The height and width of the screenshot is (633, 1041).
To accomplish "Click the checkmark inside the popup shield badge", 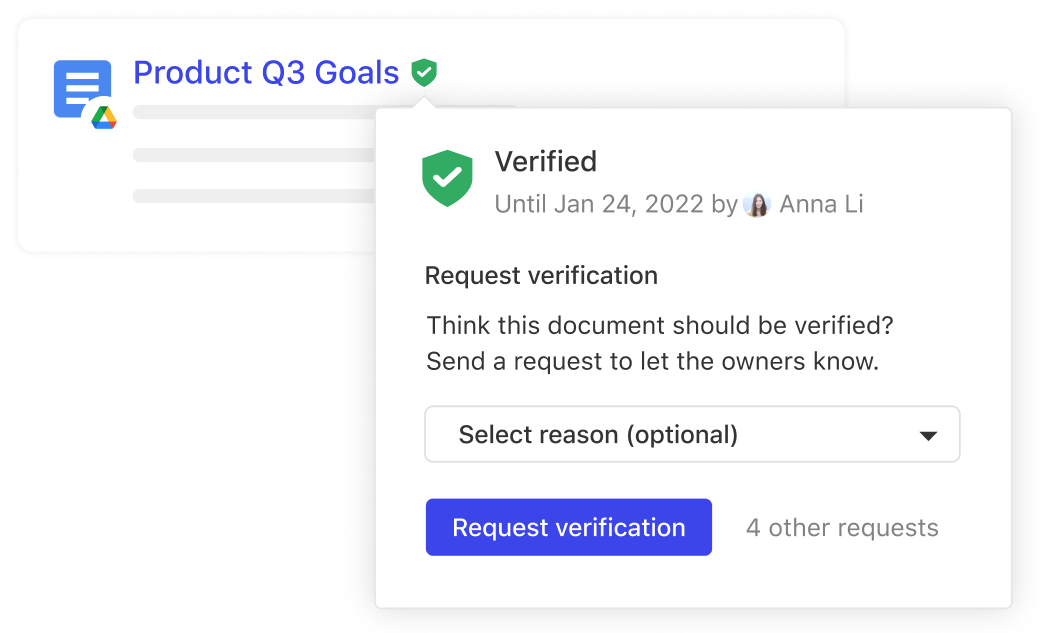I will 447,176.
